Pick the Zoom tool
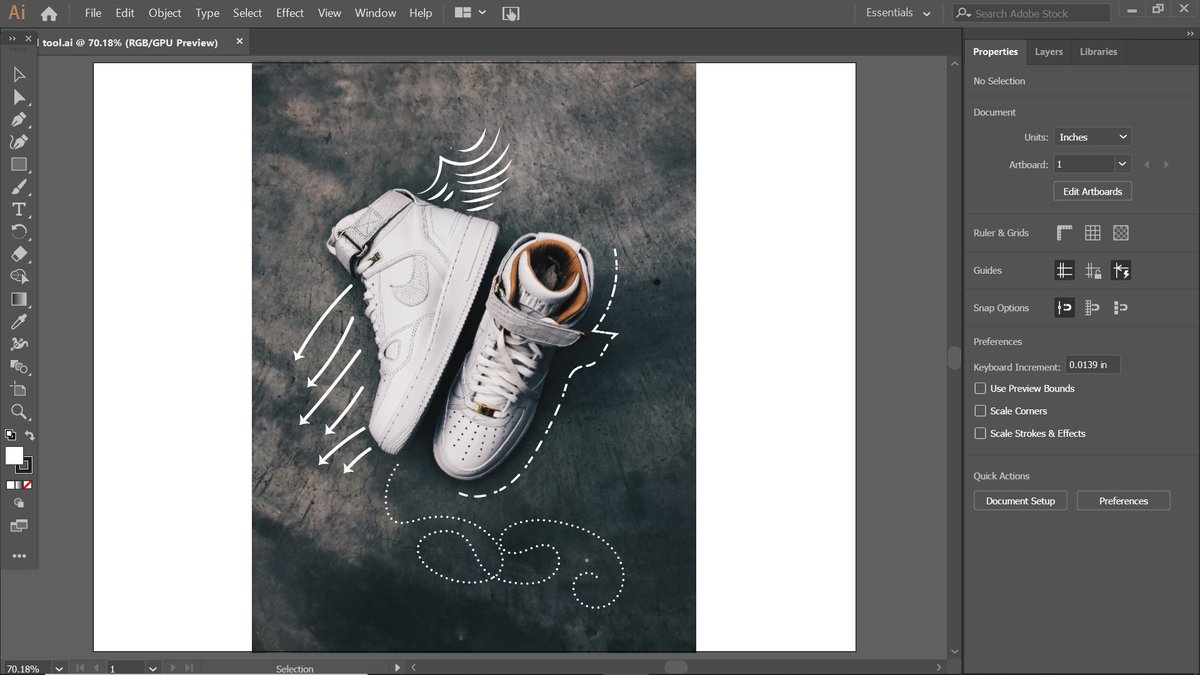 tap(19, 411)
